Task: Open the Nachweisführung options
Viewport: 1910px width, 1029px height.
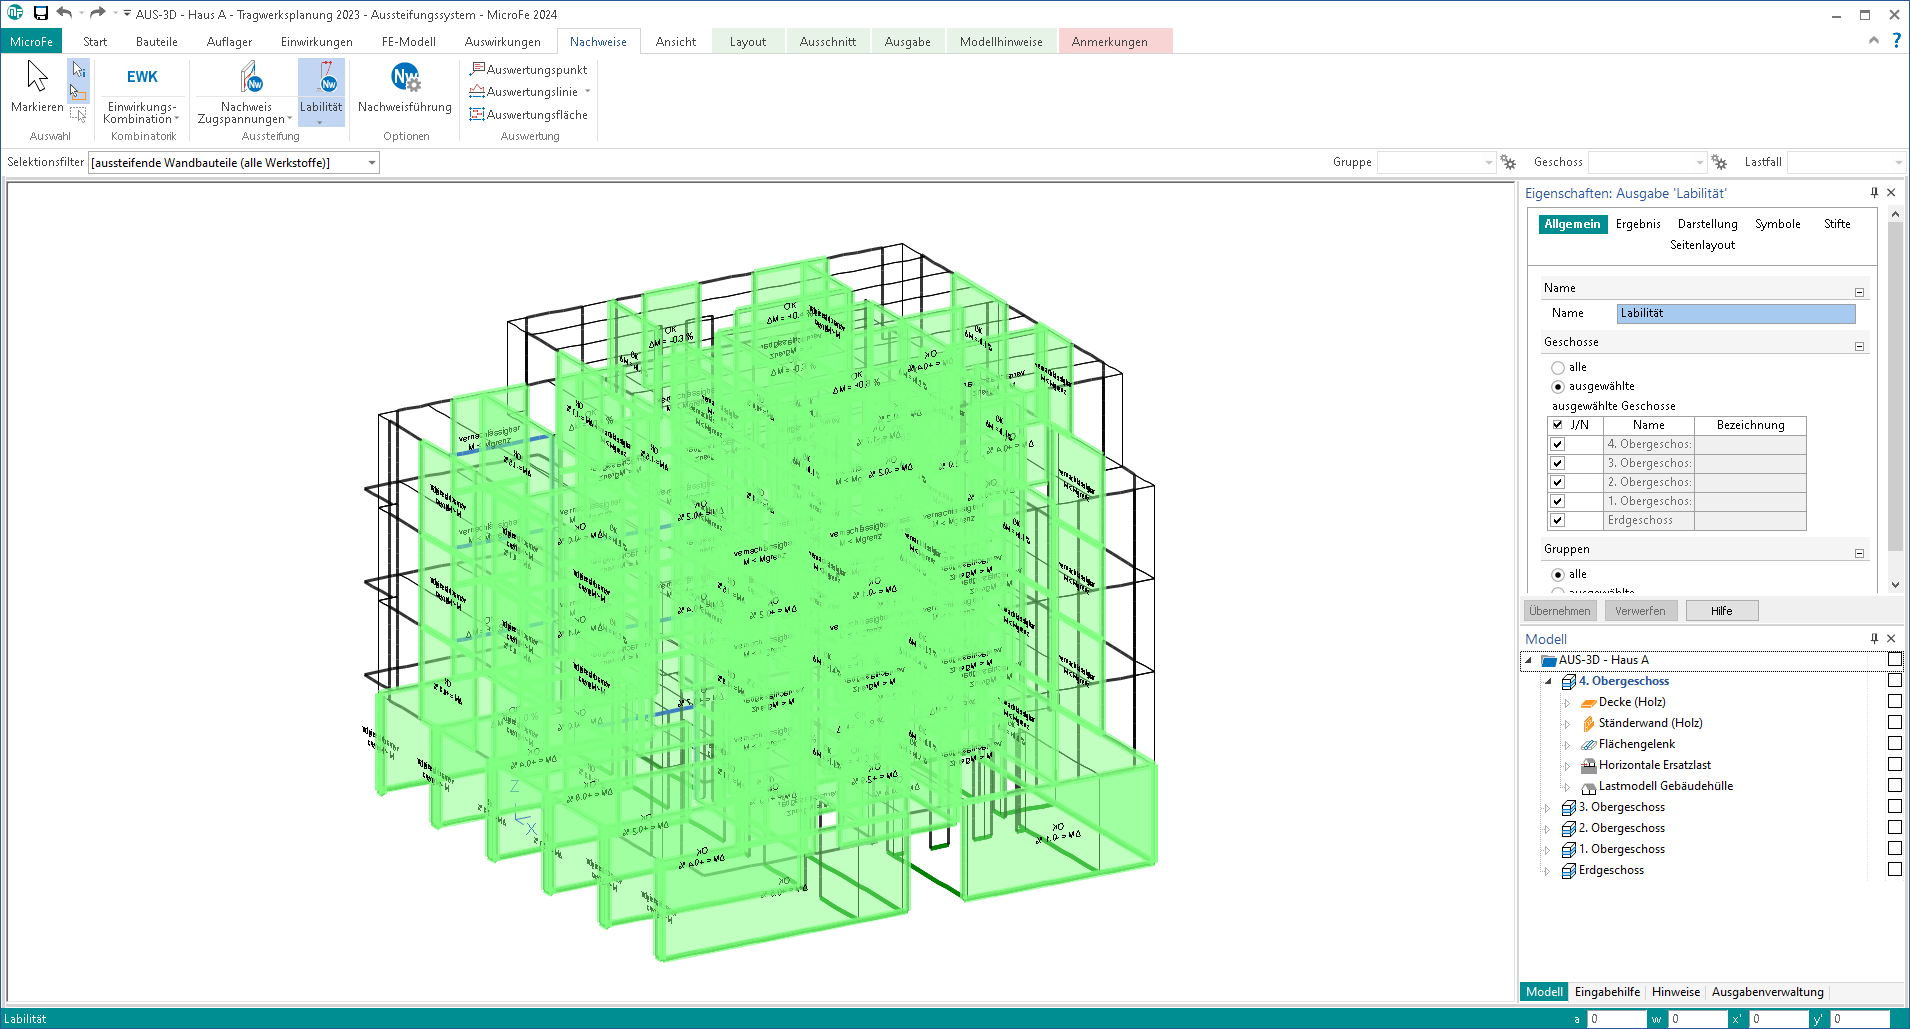Action: 405,78
